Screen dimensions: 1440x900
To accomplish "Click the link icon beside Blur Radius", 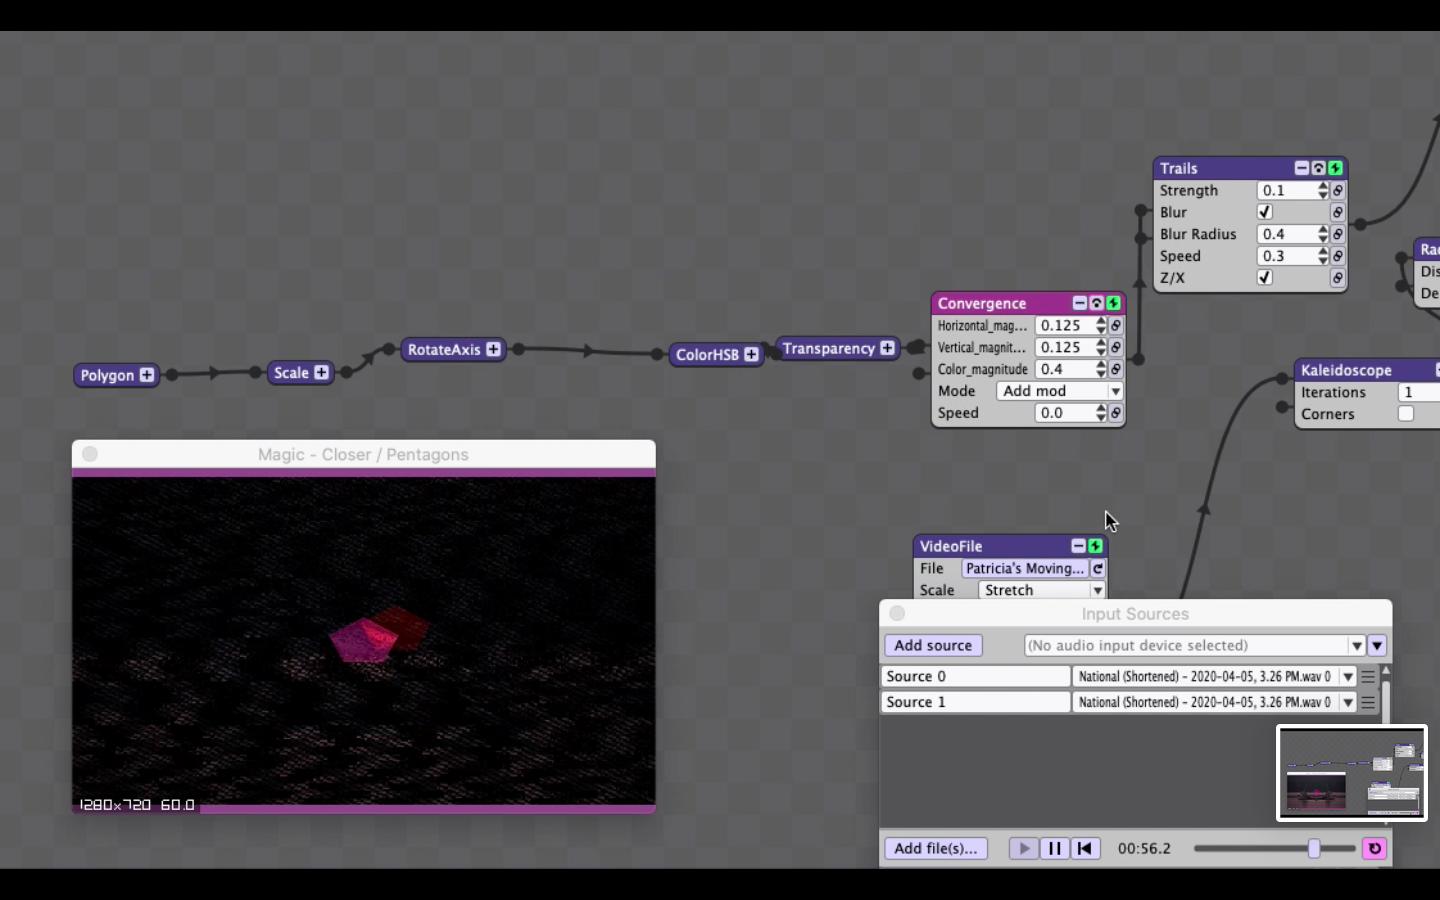I will pyautogui.click(x=1338, y=234).
